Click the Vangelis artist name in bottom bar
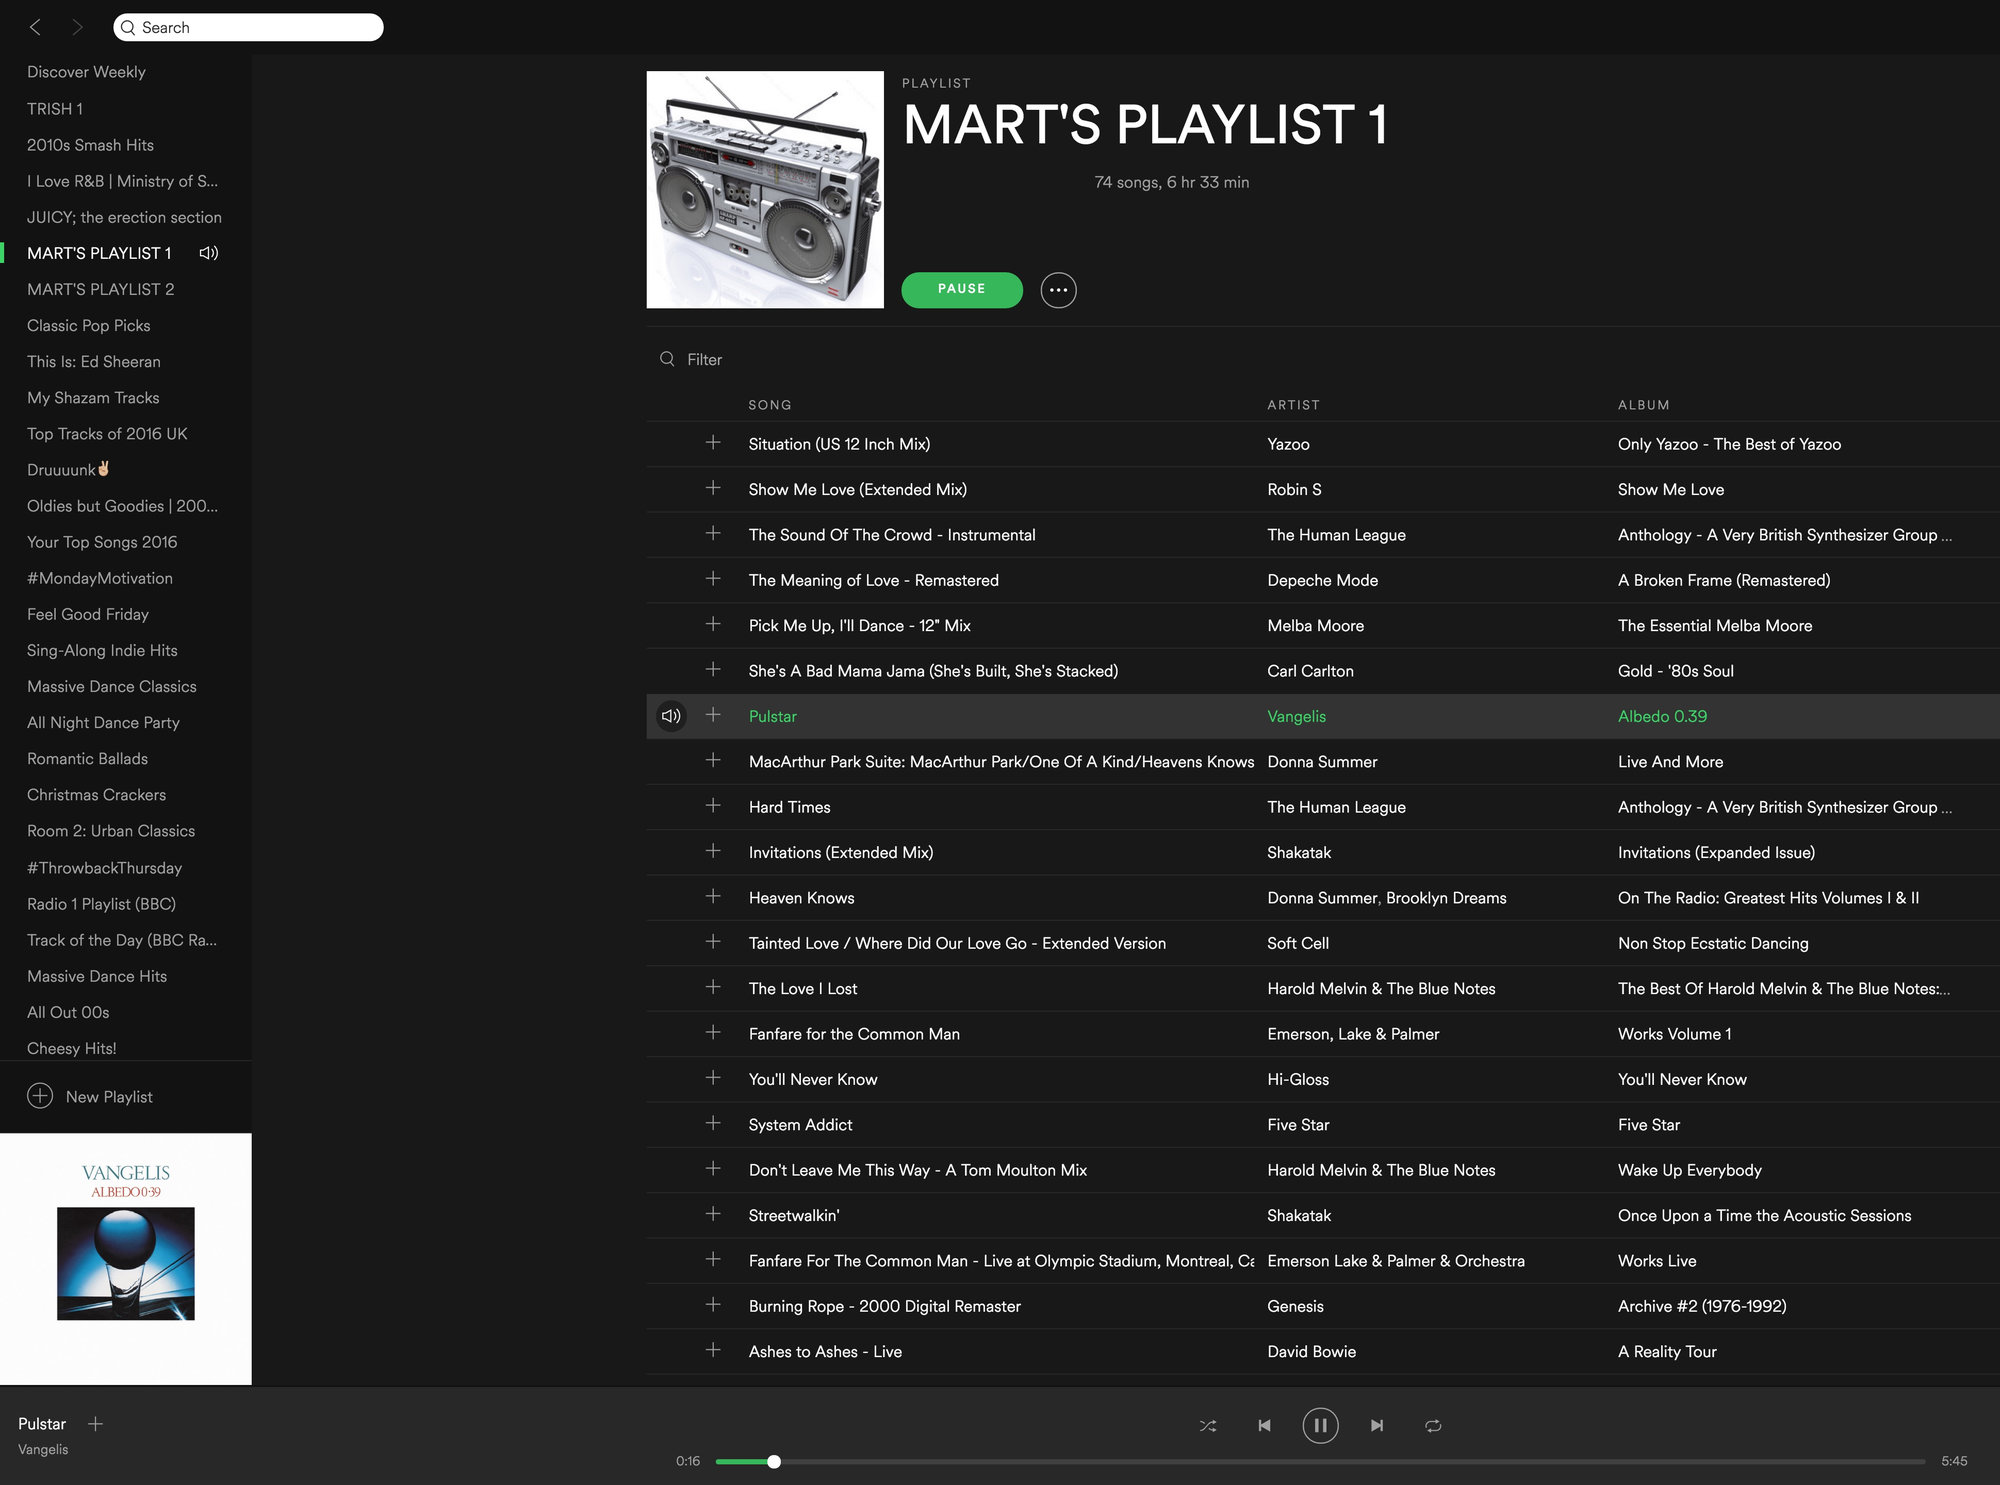This screenshot has width=2000, height=1485. pos(43,1449)
